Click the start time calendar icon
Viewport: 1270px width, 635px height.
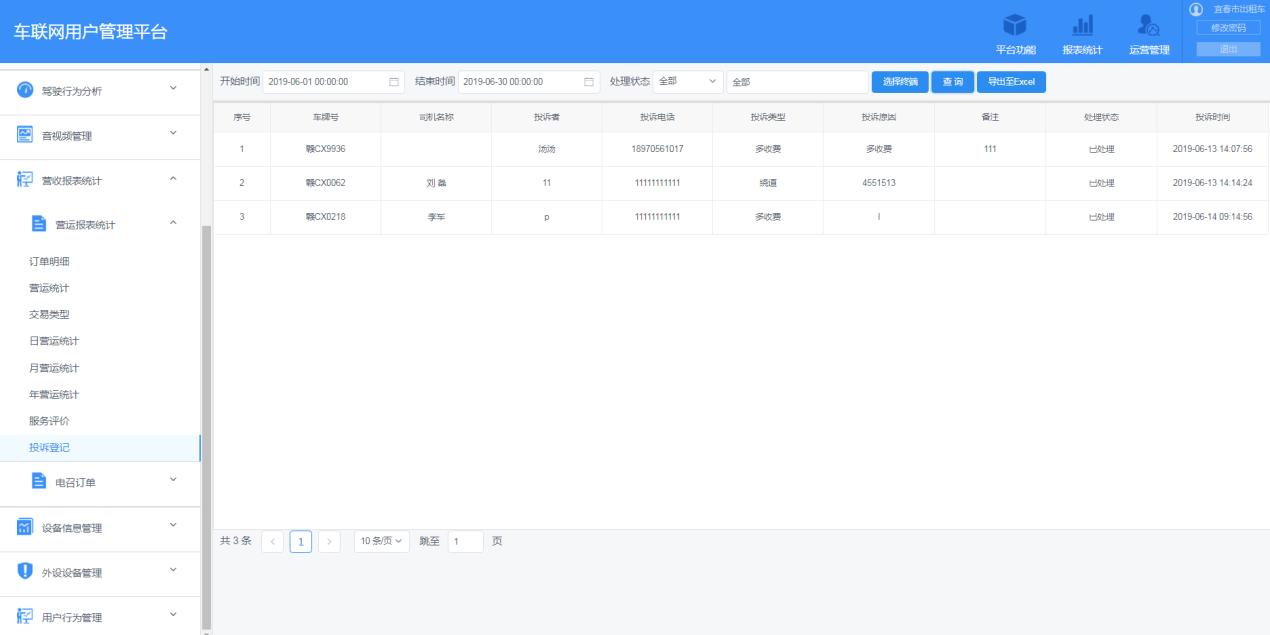(394, 82)
